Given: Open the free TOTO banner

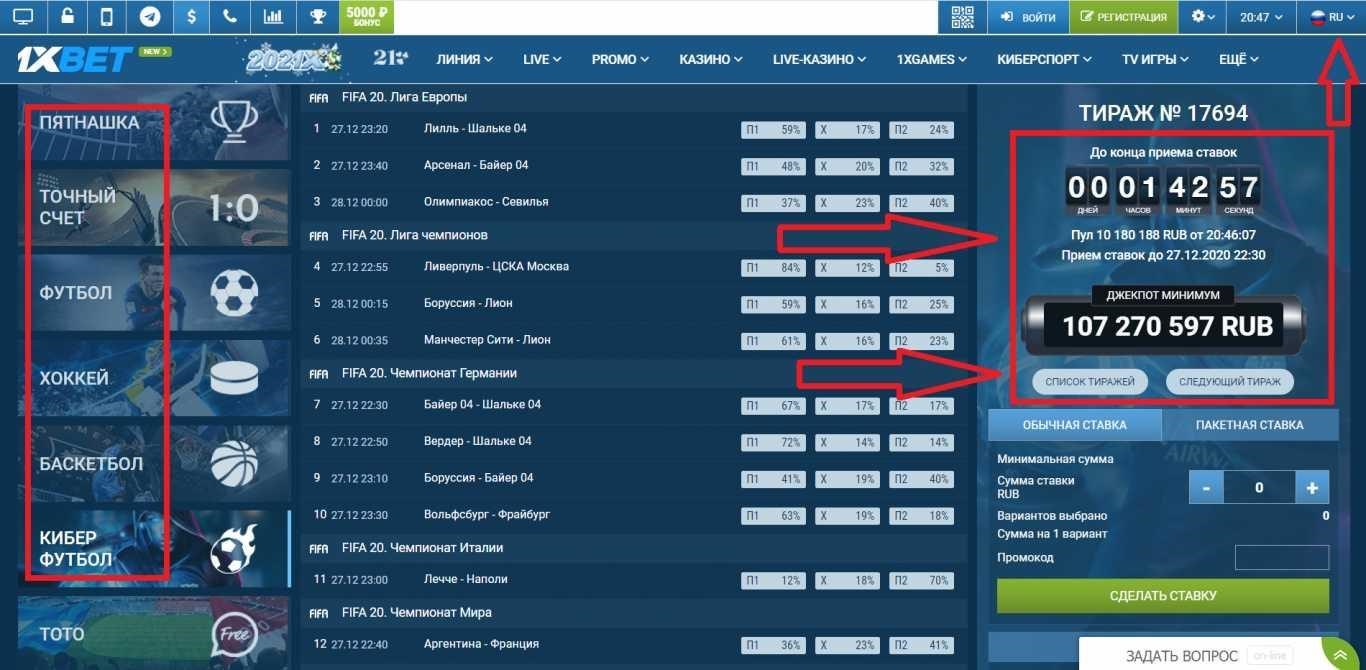Looking at the screenshot, I should pyautogui.click(x=154, y=633).
